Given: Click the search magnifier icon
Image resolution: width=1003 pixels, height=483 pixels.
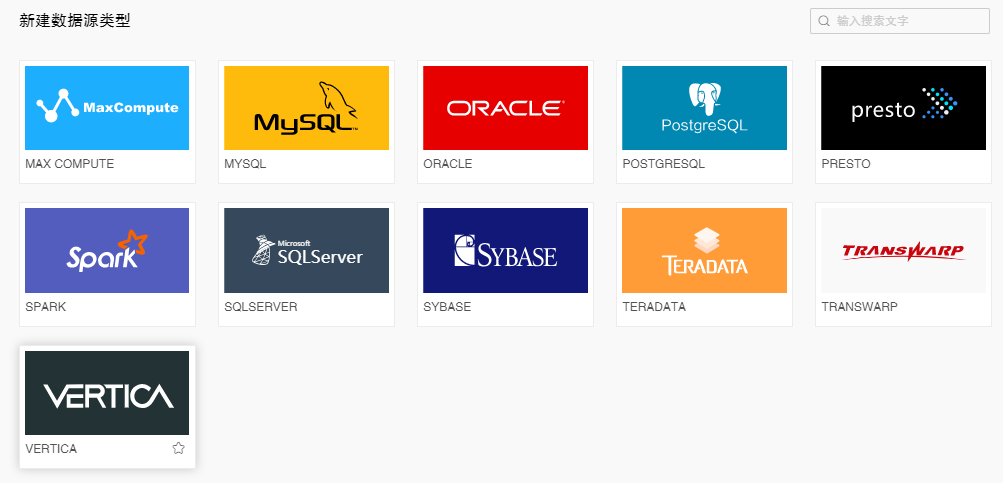Looking at the screenshot, I should pyautogui.click(x=824, y=21).
